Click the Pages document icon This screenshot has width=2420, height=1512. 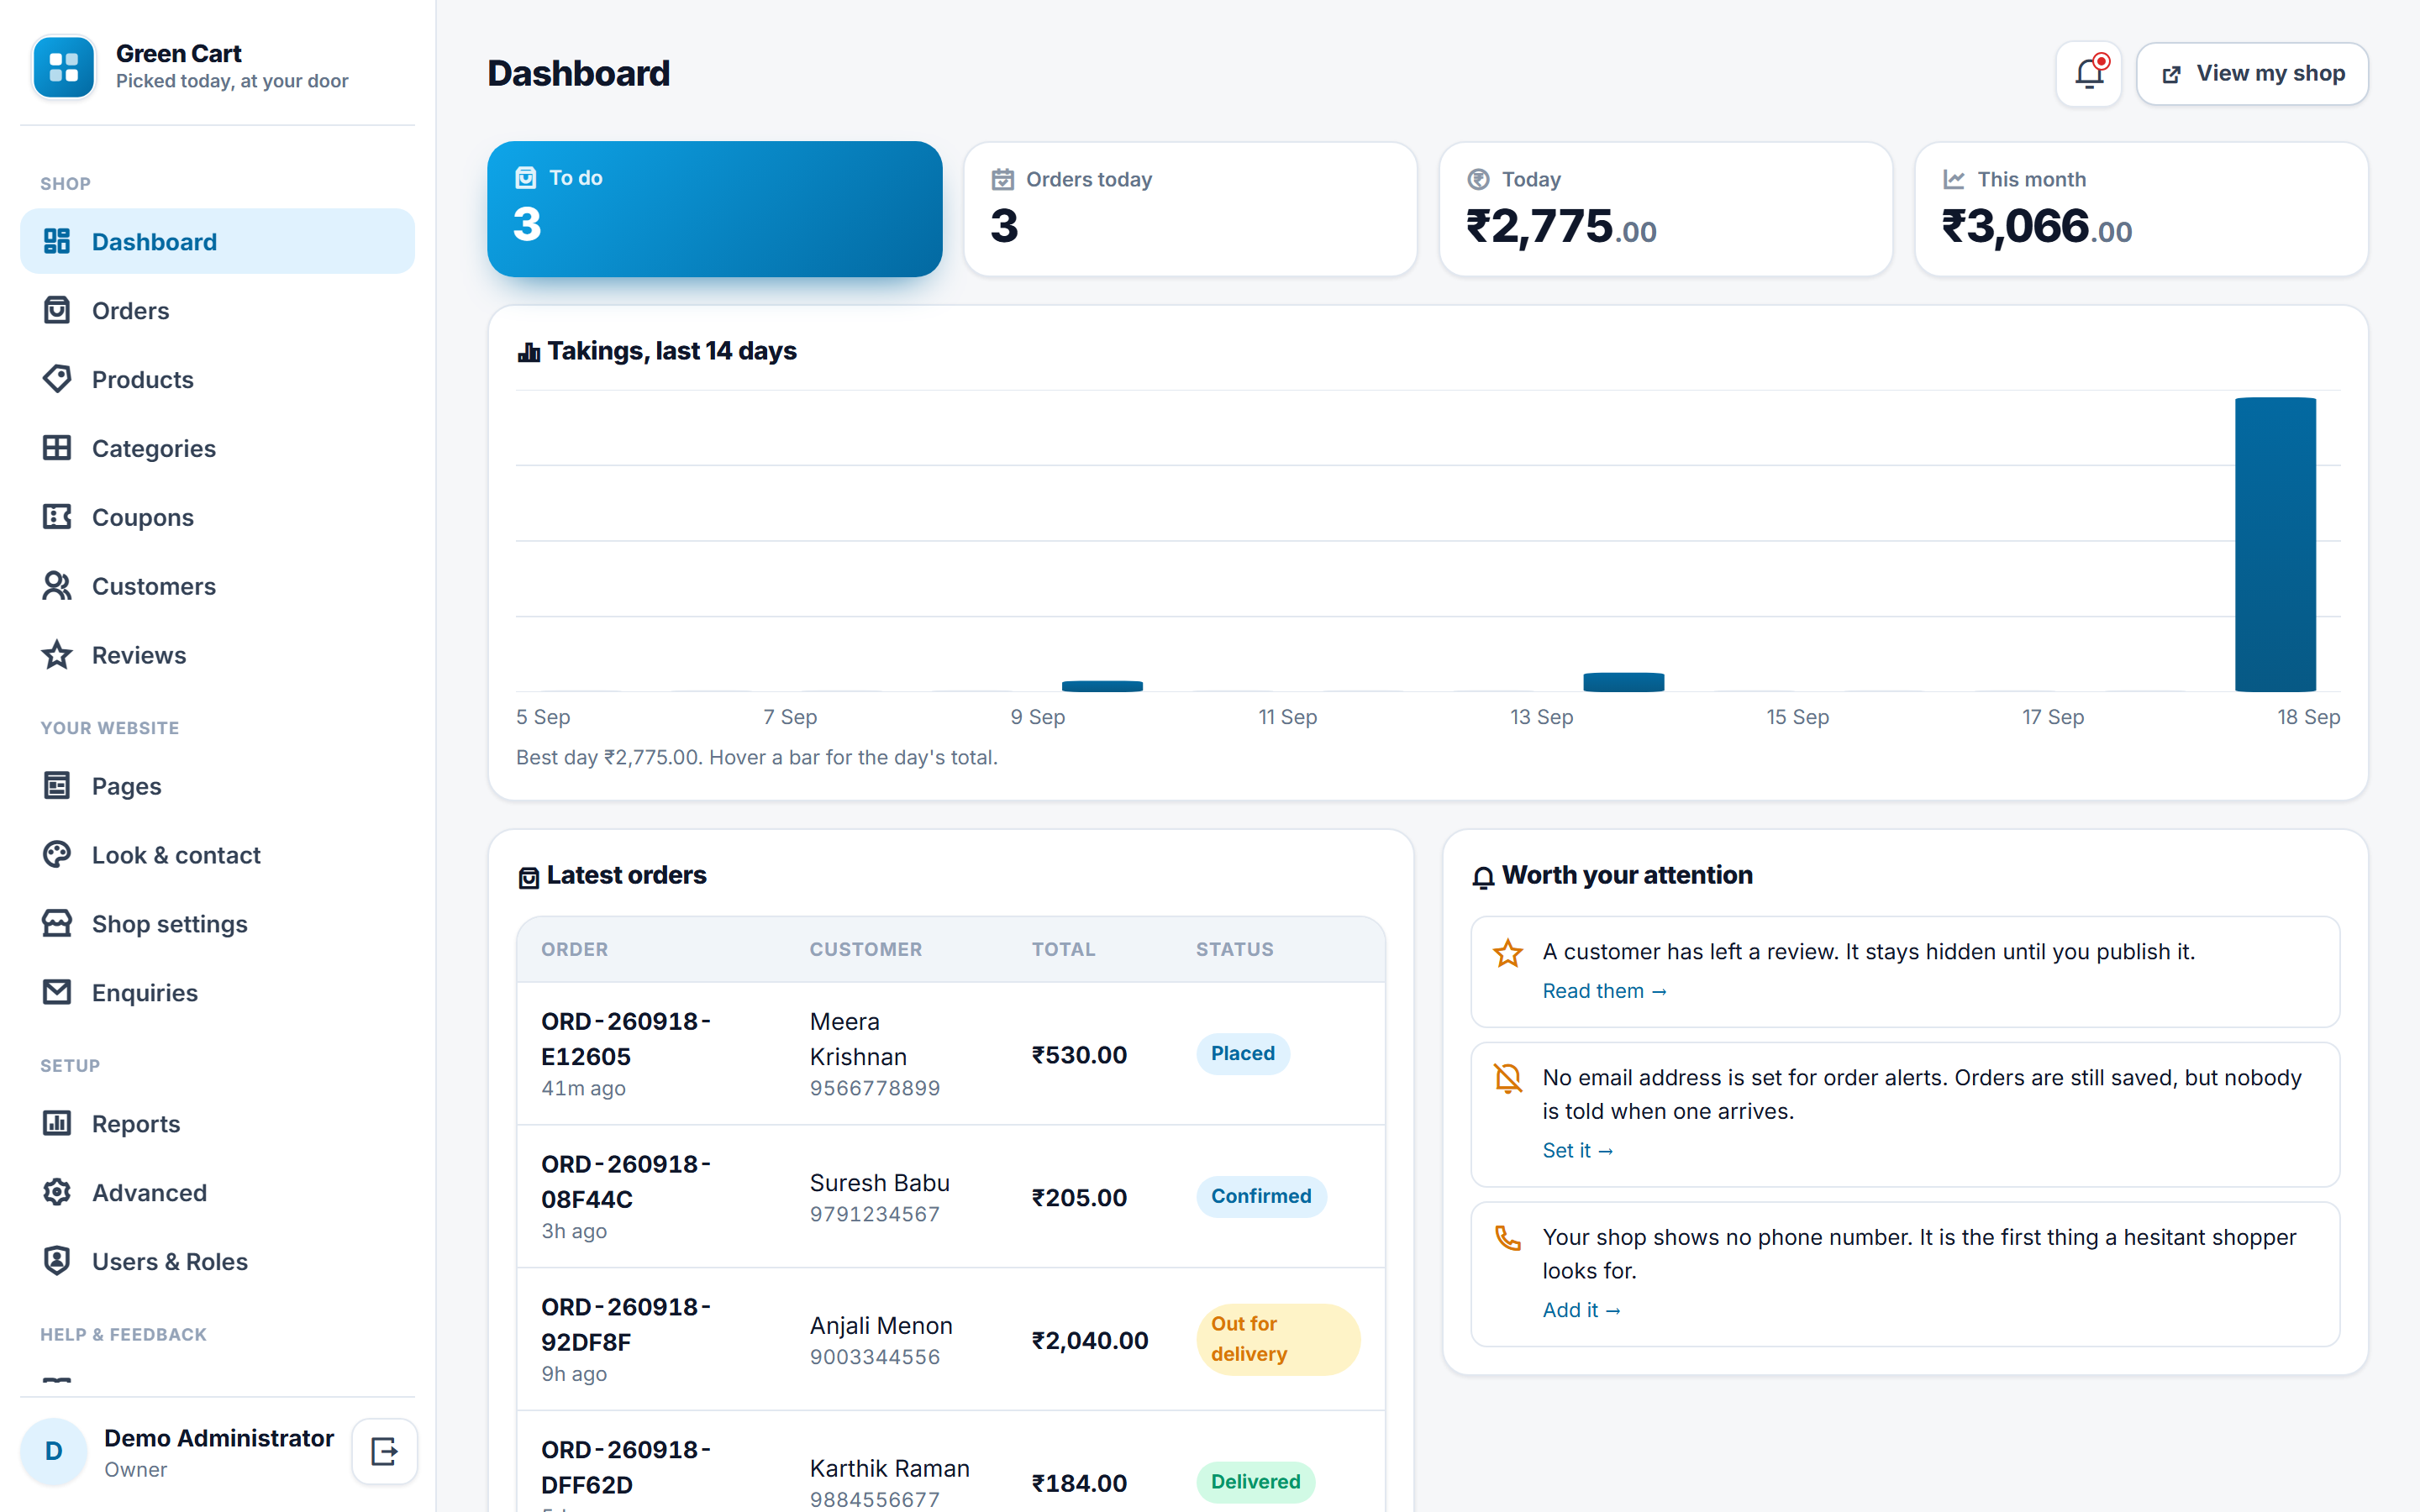[x=57, y=787]
